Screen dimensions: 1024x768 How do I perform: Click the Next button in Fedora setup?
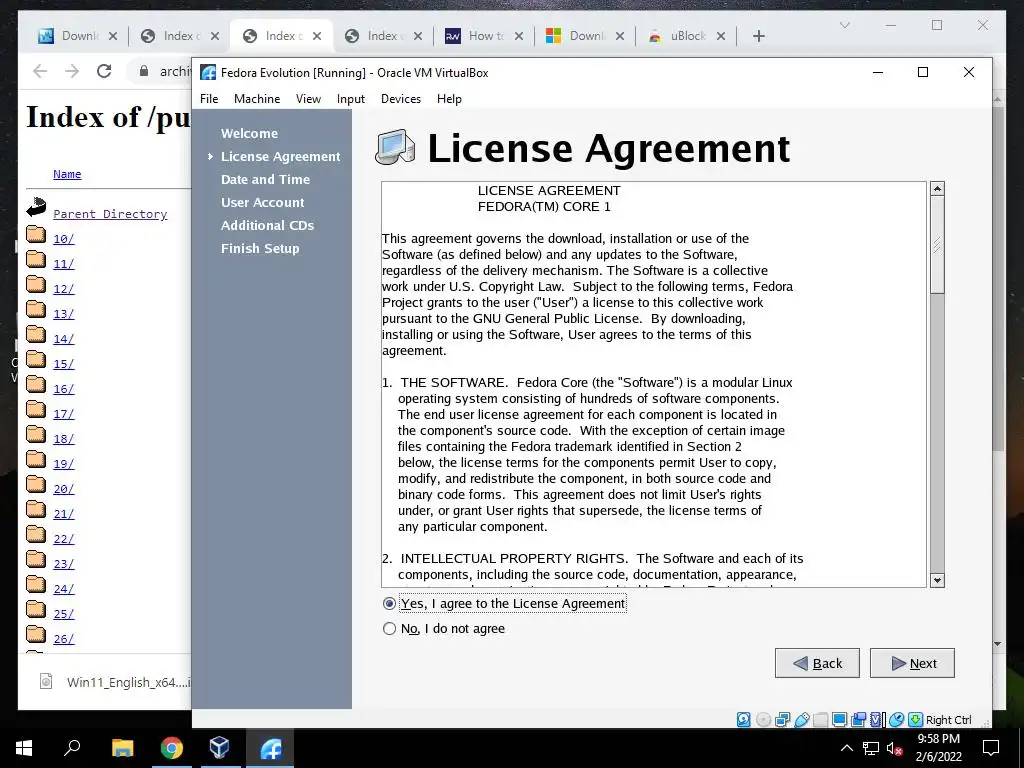912,663
